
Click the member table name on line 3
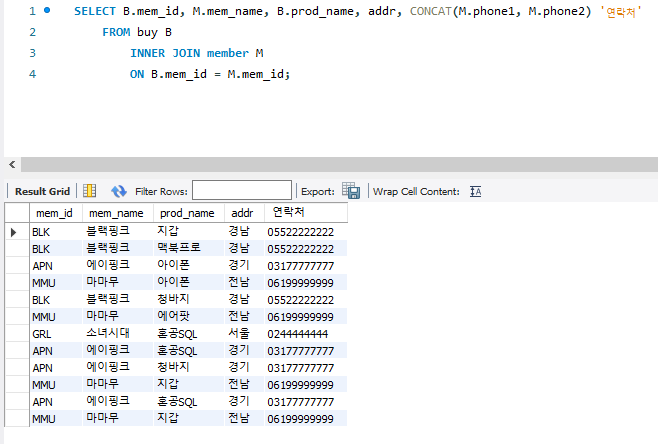228,53
